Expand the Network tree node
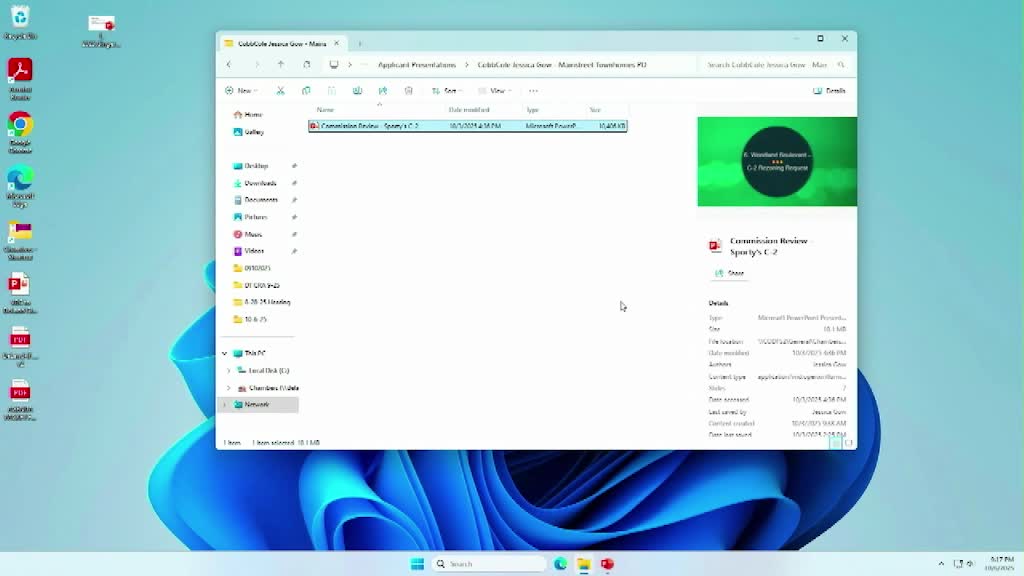 [225, 405]
